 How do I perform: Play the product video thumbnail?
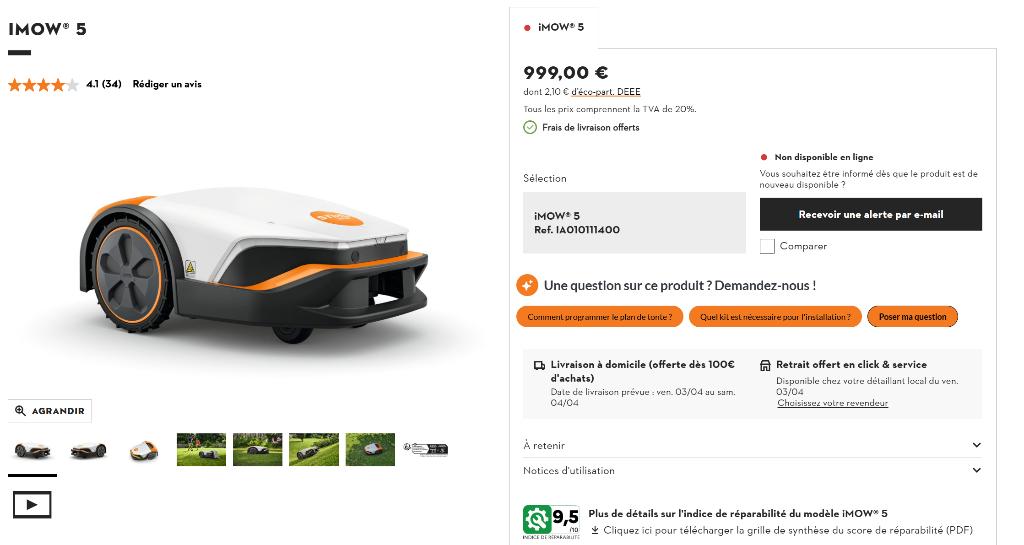point(32,505)
